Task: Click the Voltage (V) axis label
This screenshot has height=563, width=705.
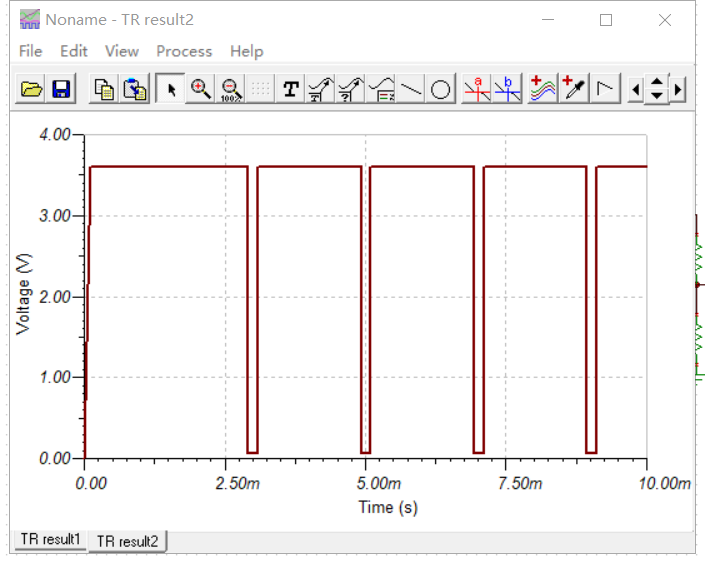Action: point(23,295)
